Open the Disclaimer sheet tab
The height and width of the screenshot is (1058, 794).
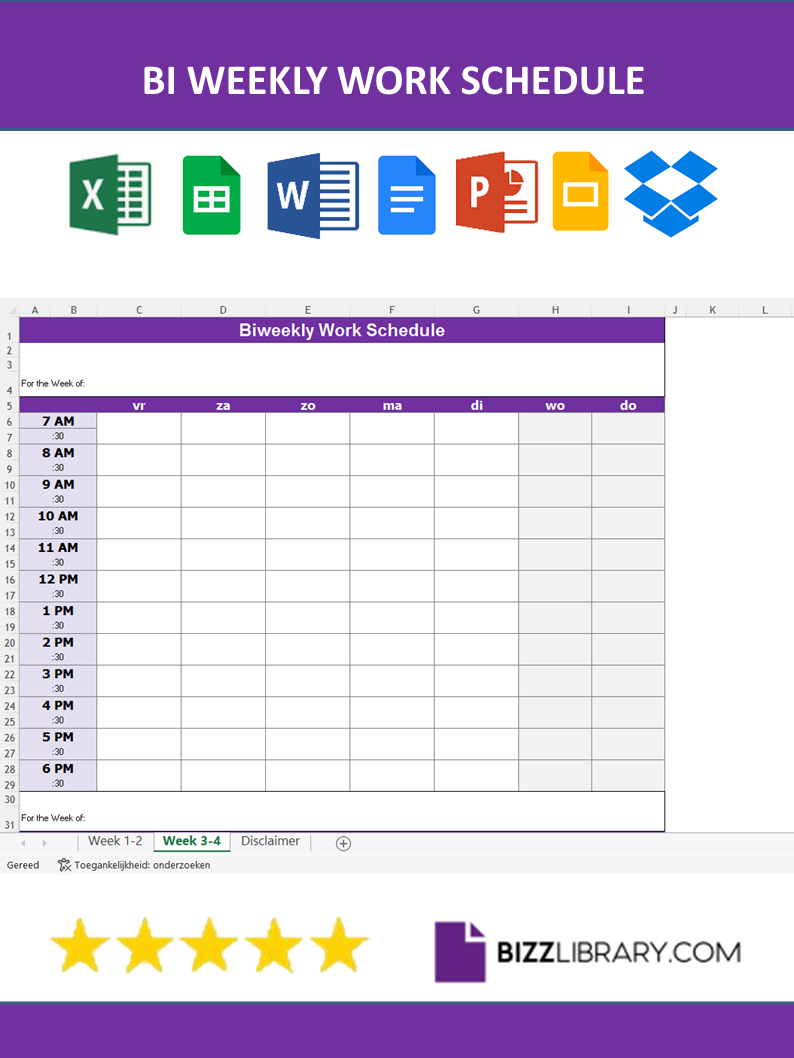(270, 841)
